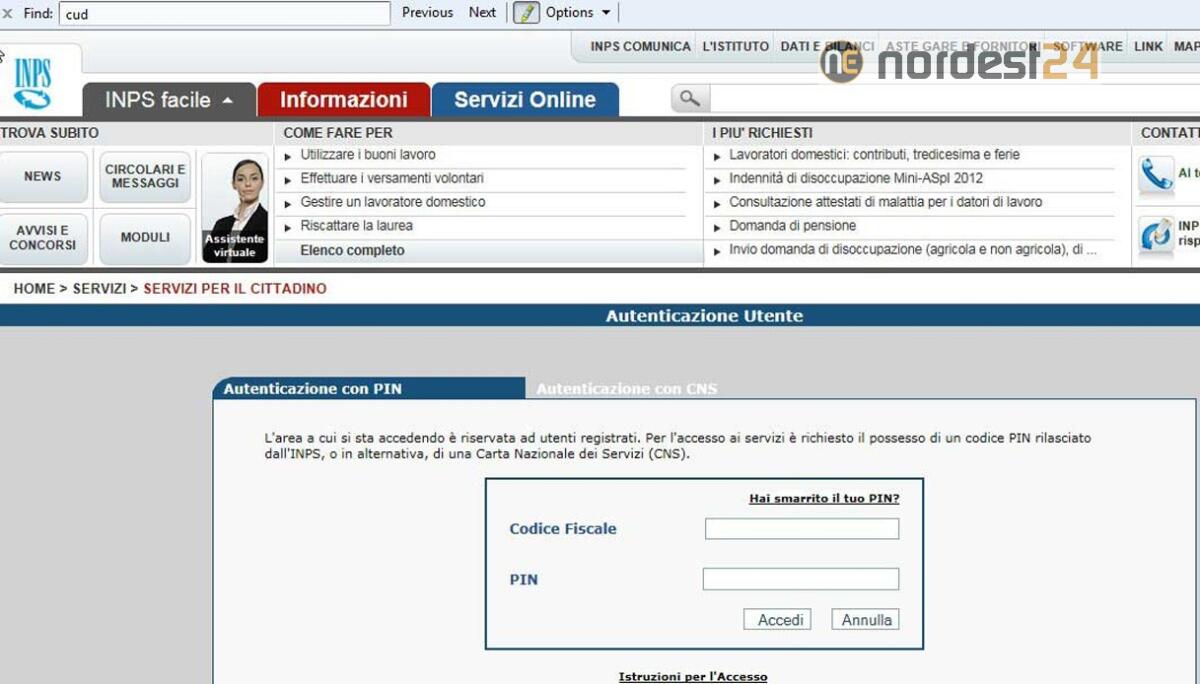This screenshot has width=1200, height=684.
Task: Select the magnifier search icon
Action: pyautogui.click(x=689, y=99)
